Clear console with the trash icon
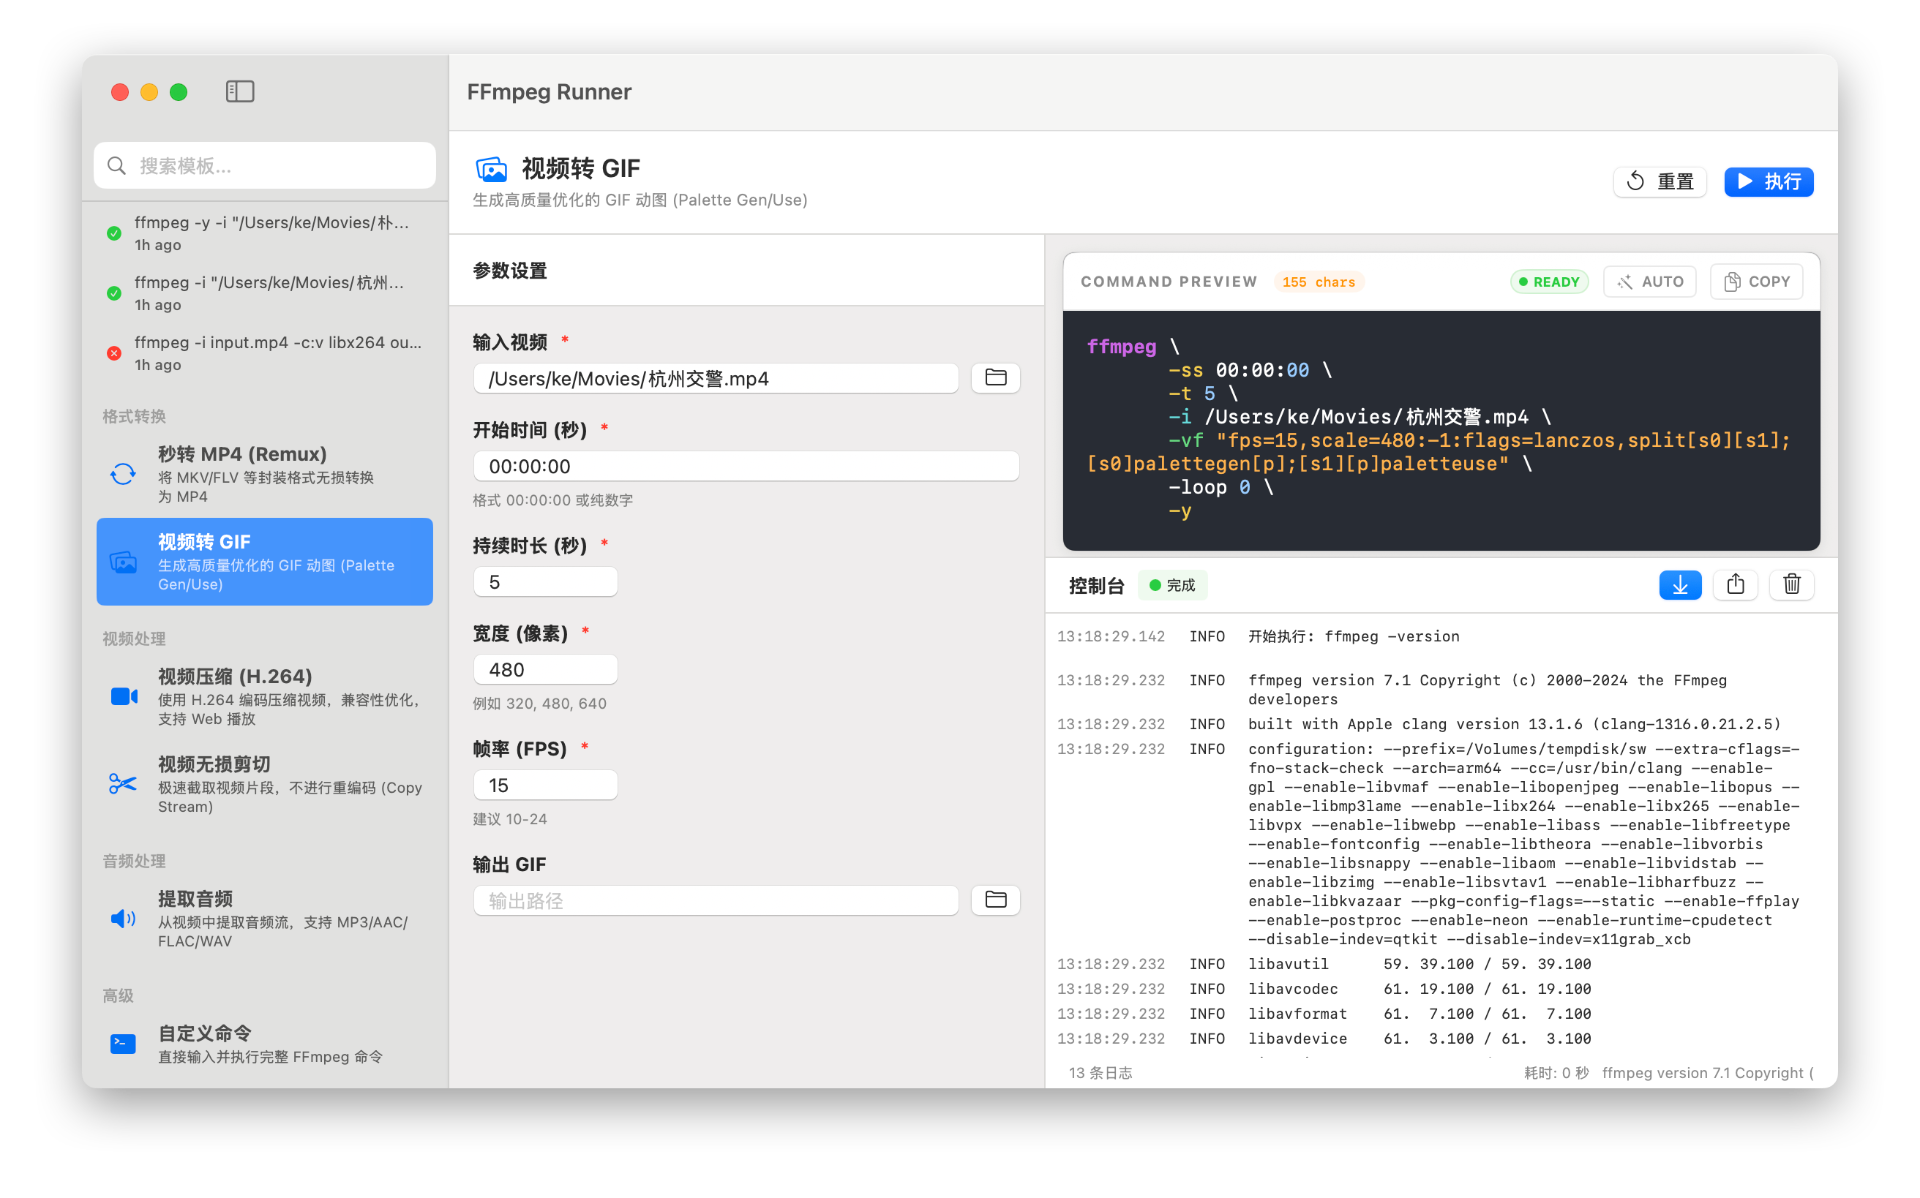Image resolution: width=1920 pixels, height=1198 pixels. pos(1792,585)
